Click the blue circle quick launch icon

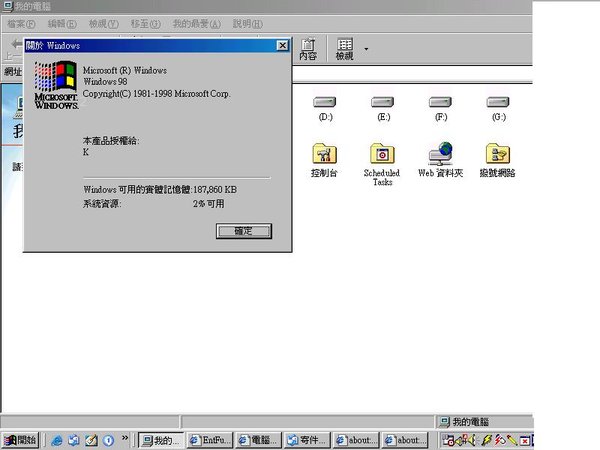(x=108, y=441)
